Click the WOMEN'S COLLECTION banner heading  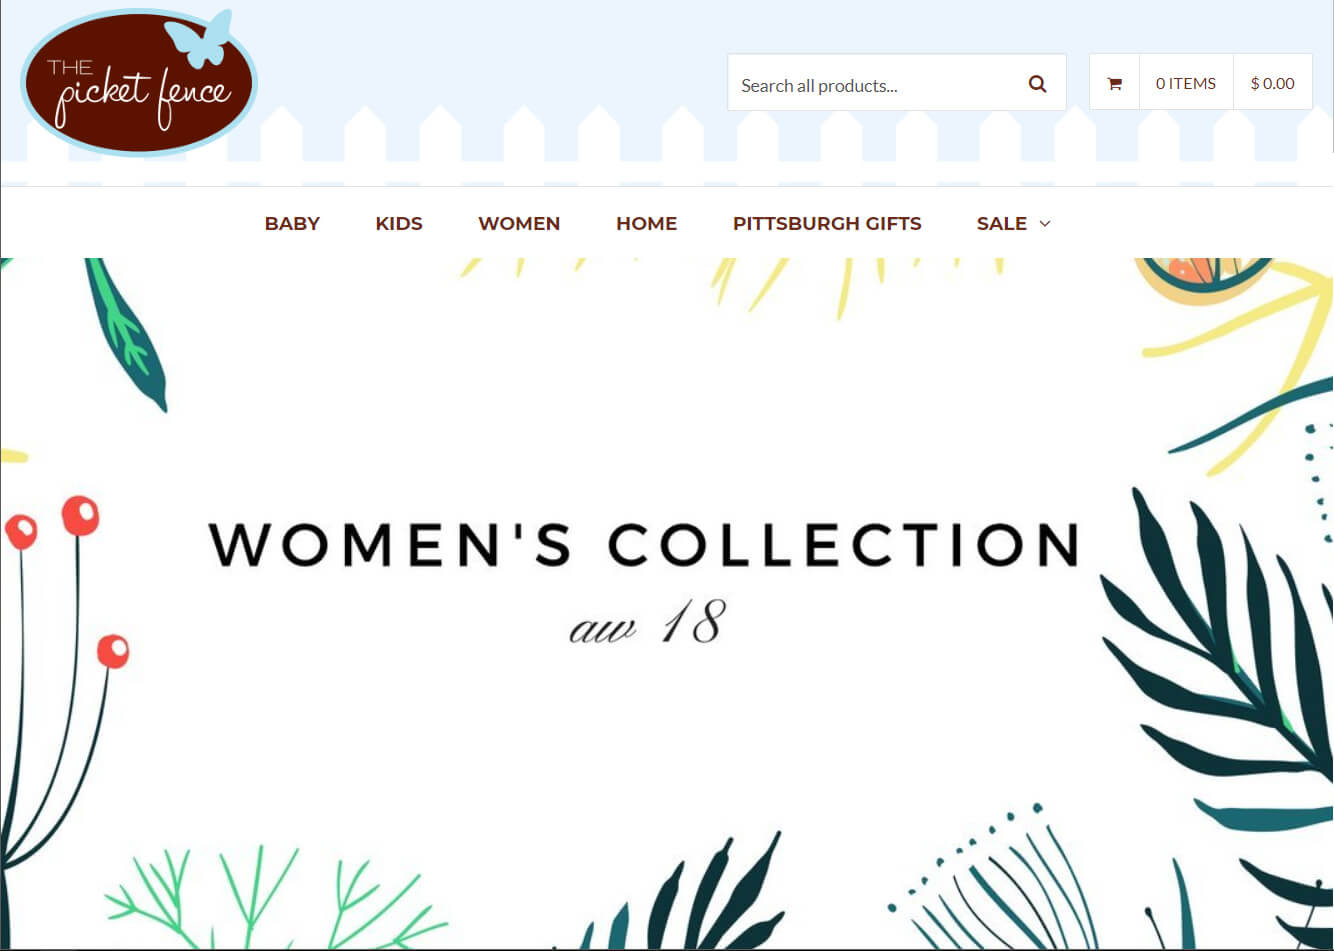(x=644, y=545)
